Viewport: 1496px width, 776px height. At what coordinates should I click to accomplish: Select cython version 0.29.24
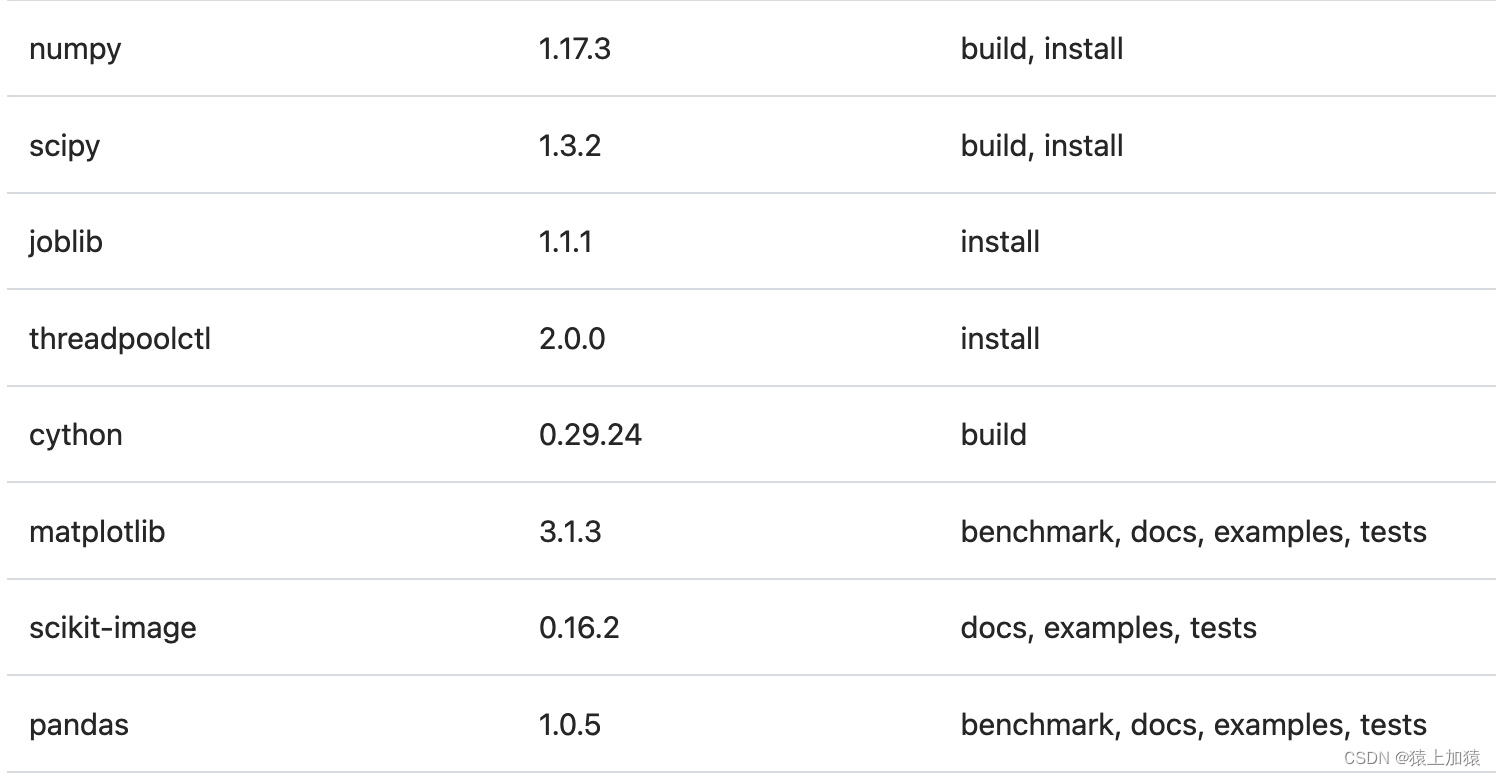pos(590,435)
